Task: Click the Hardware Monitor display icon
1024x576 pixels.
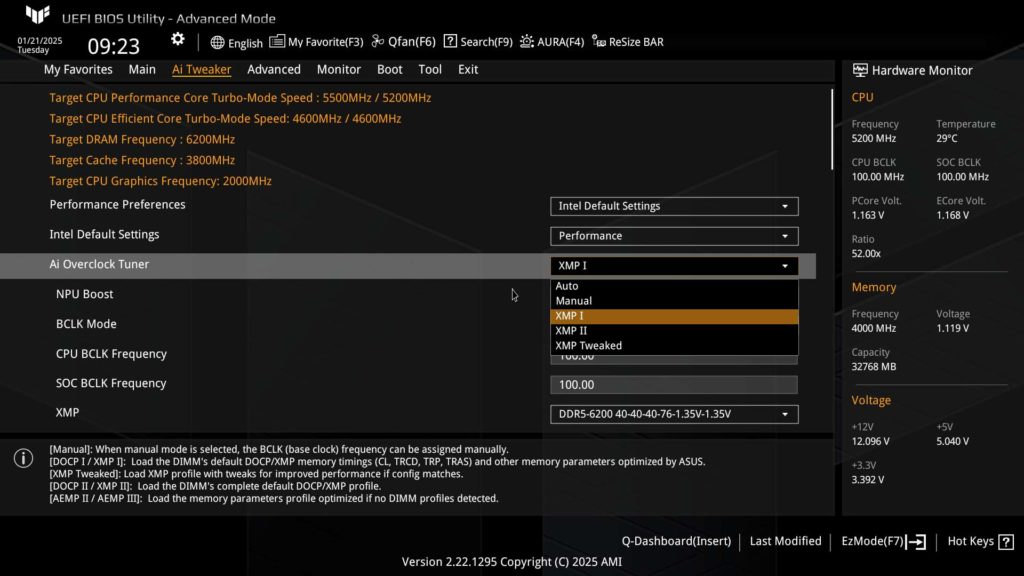Action: [x=860, y=70]
